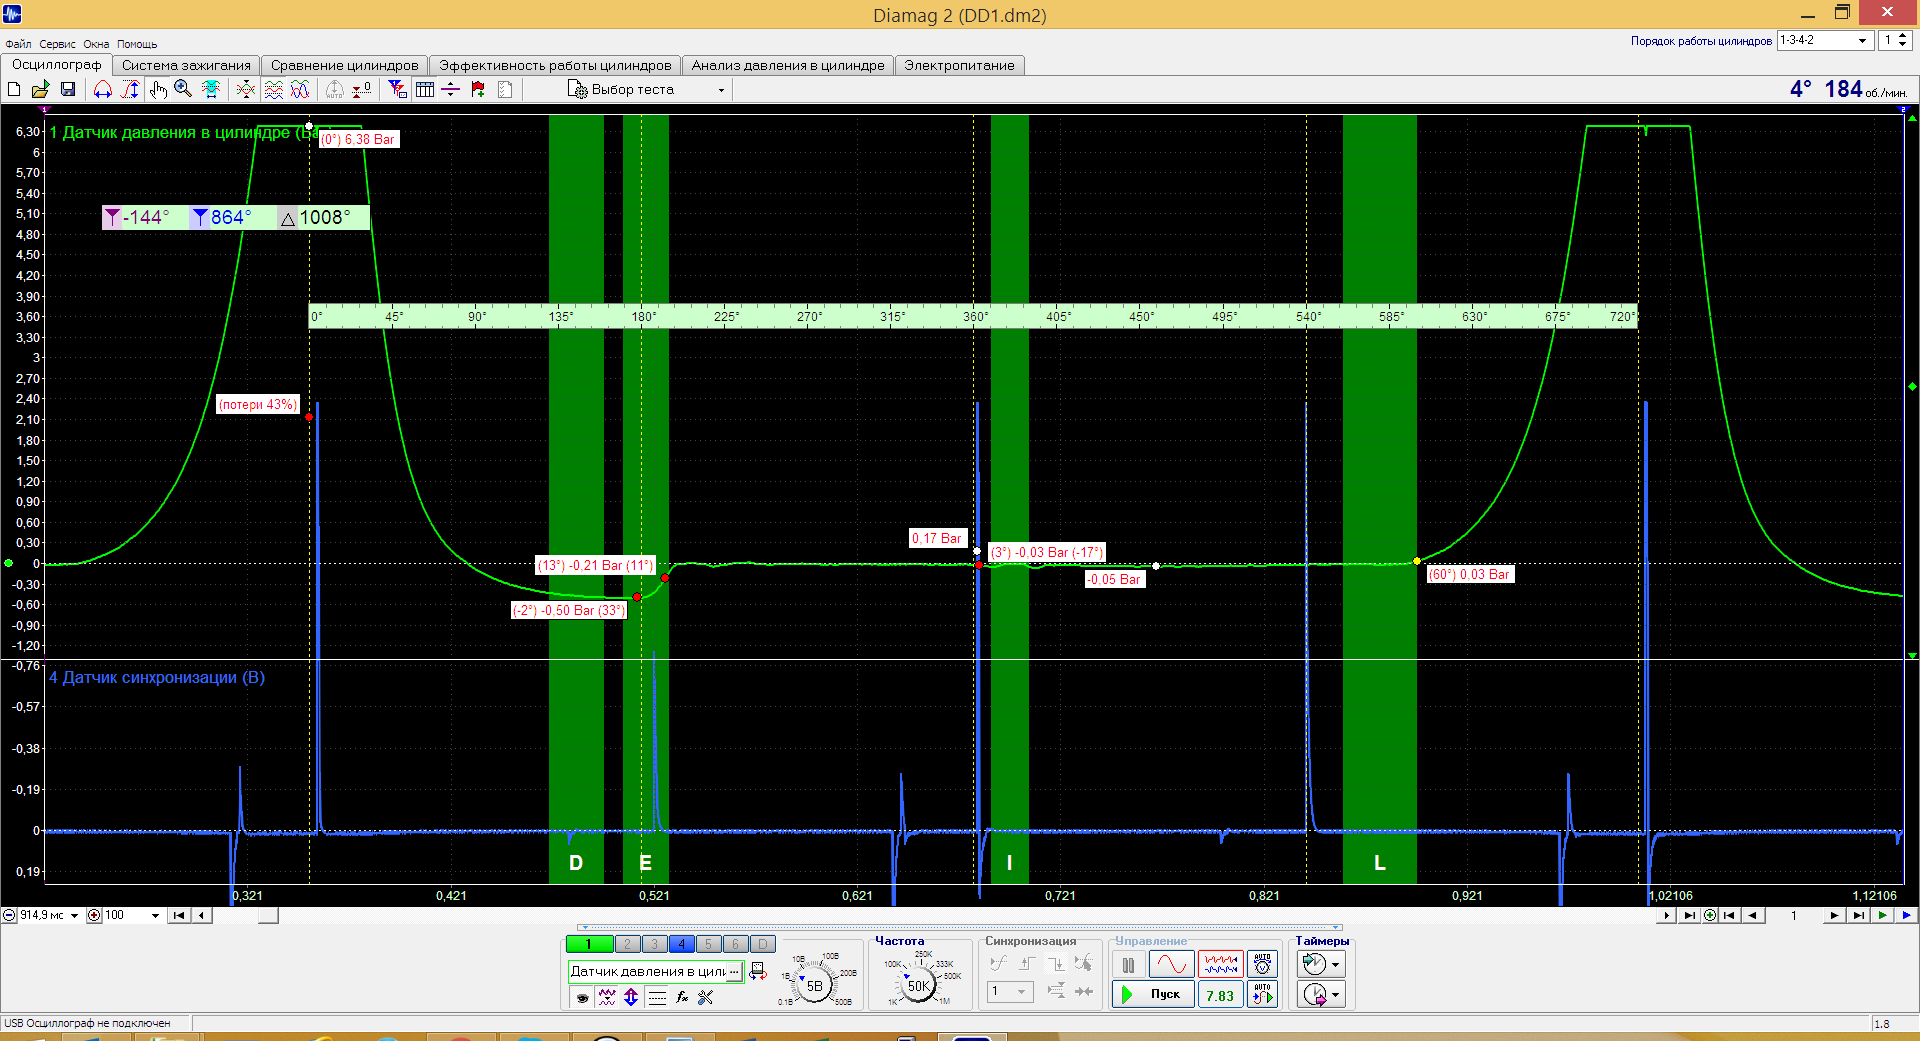Switch to Электропитание tab
The height and width of the screenshot is (1041, 1920).
(x=959, y=65)
